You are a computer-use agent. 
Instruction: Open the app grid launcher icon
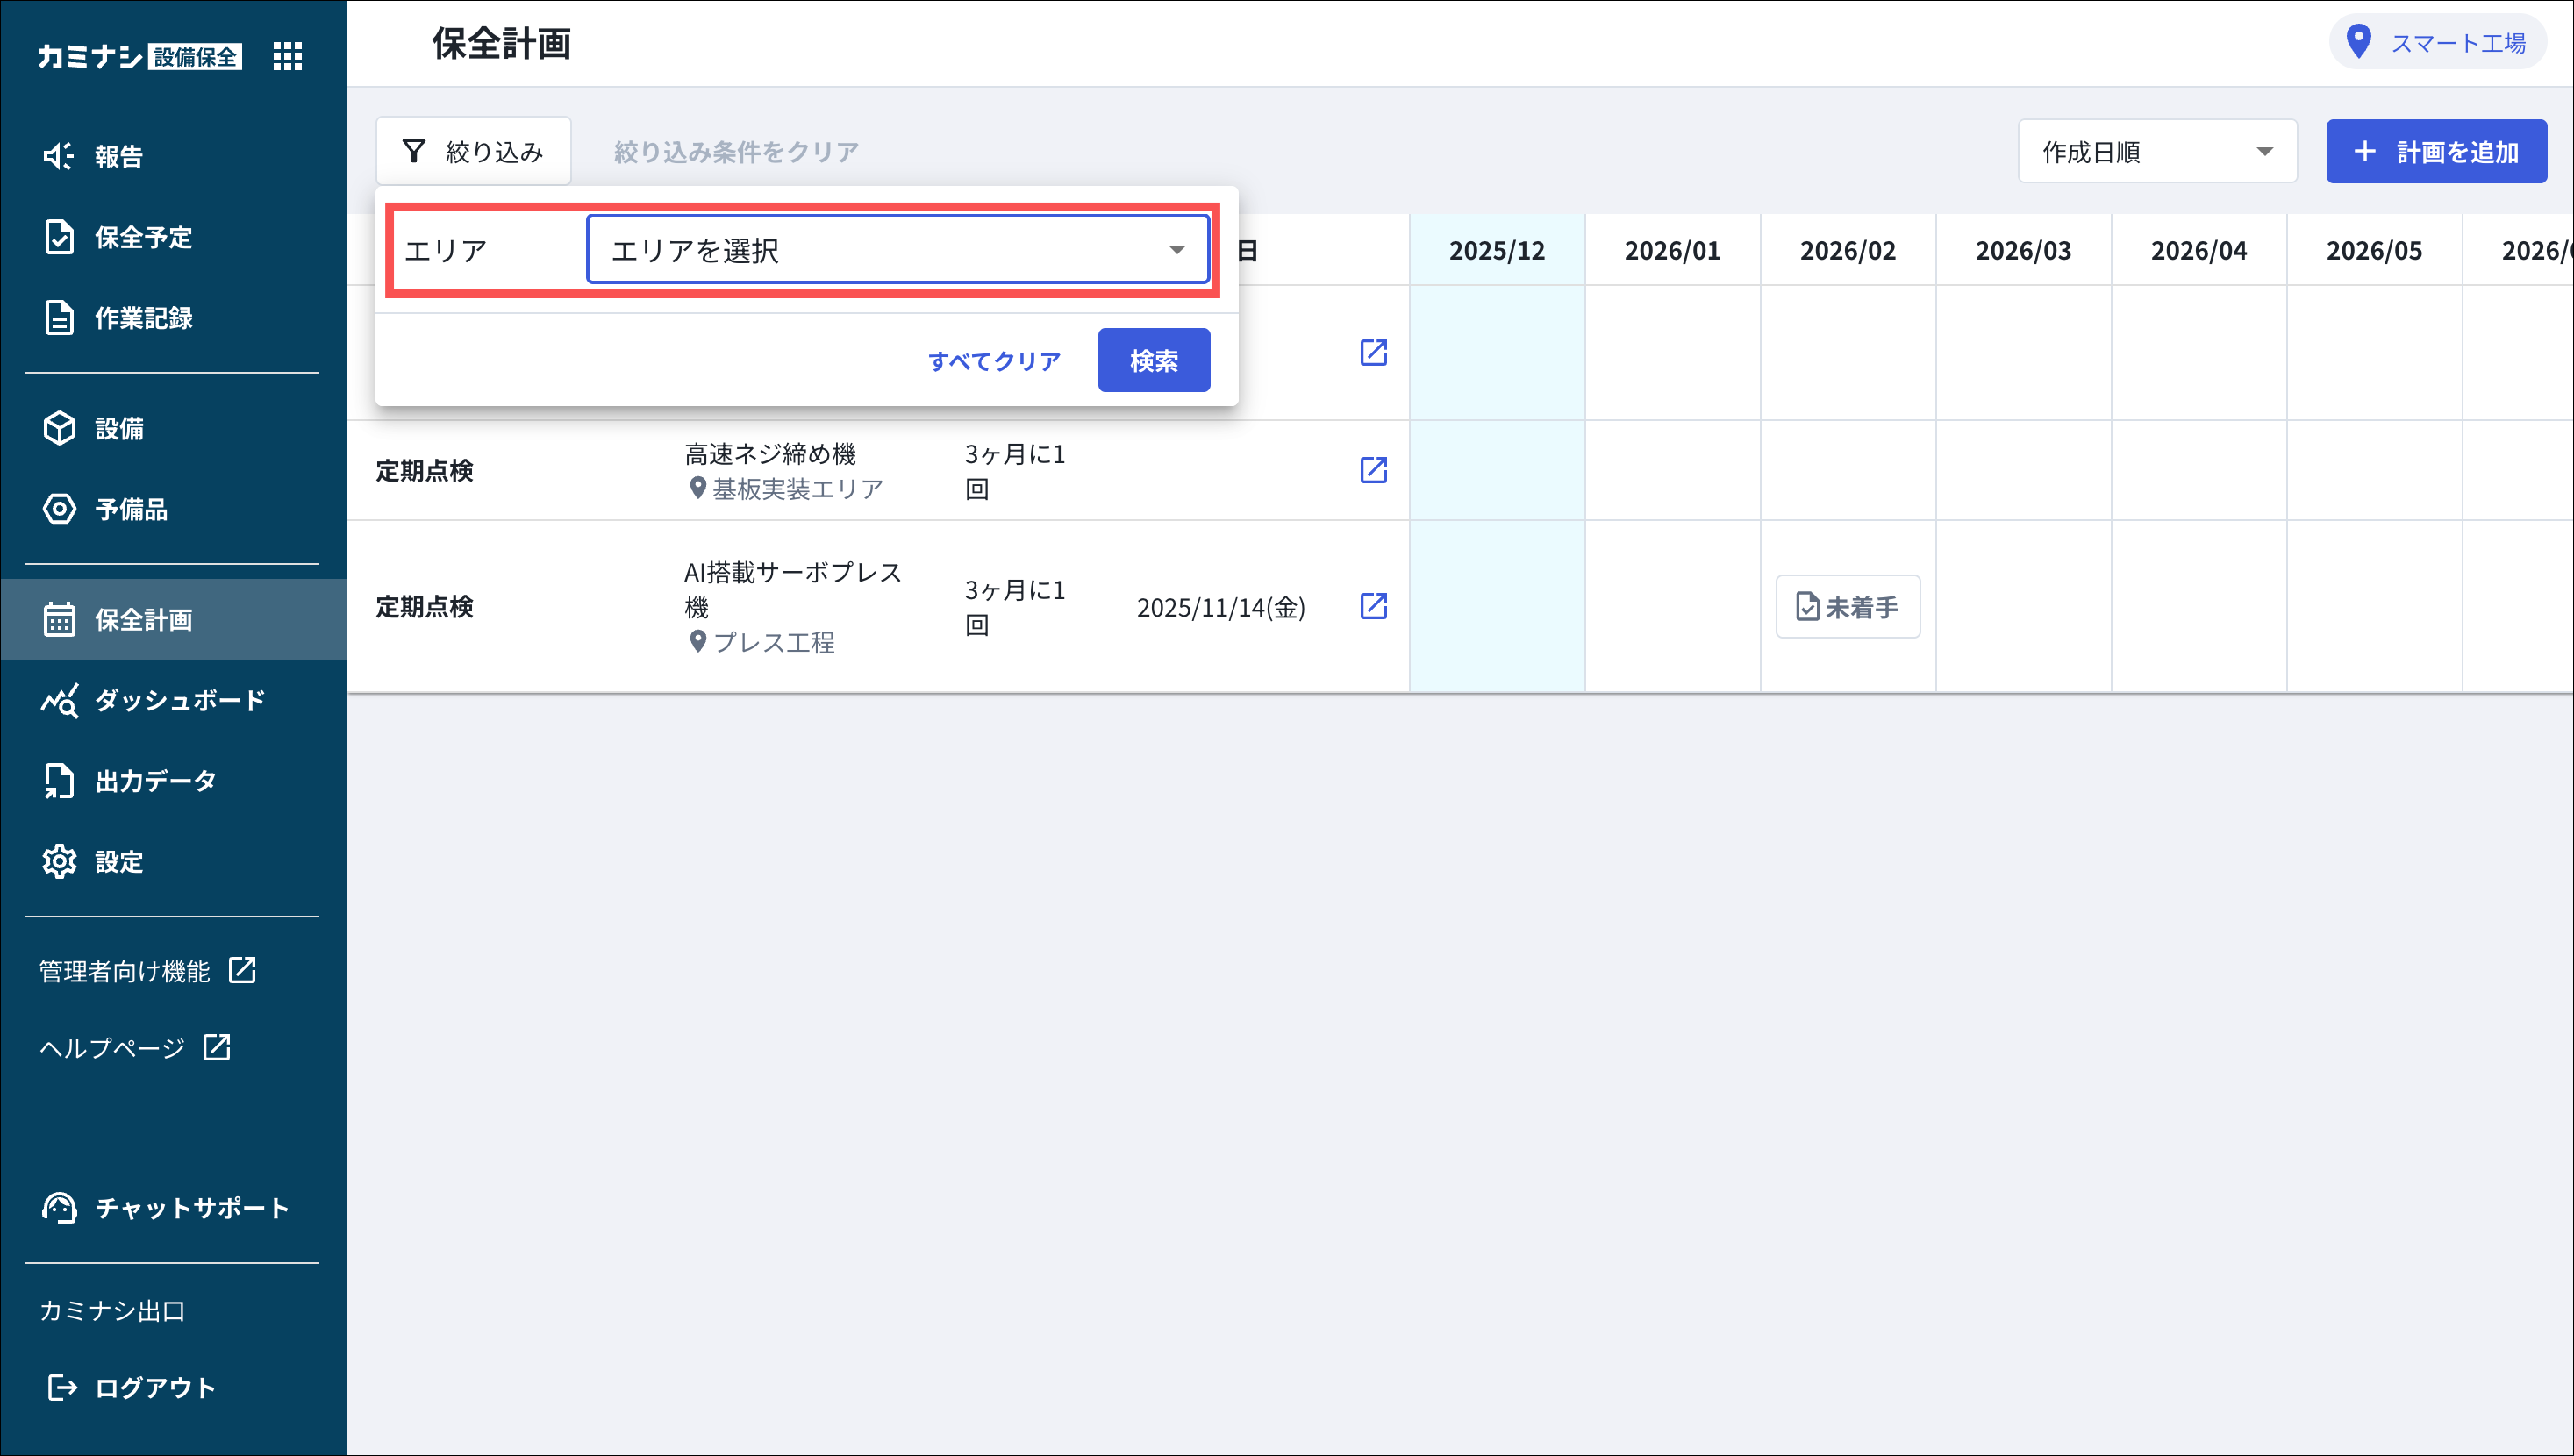(x=287, y=56)
